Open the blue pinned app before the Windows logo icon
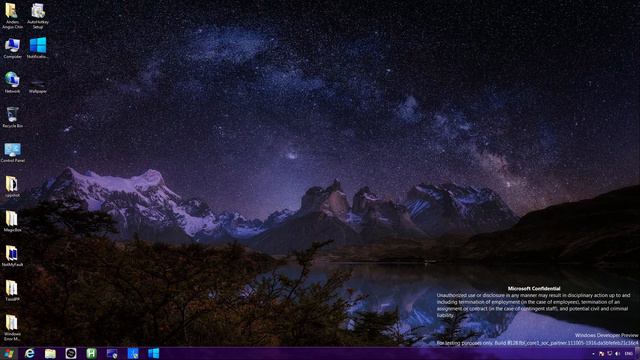Image resolution: width=640 pixels, height=360 pixels. click(x=133, y=353)
